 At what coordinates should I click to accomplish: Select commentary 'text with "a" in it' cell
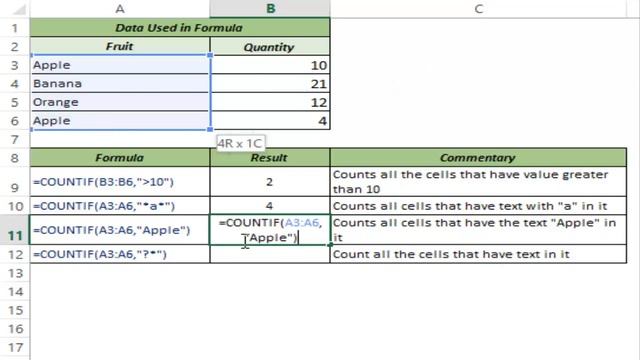478,206
